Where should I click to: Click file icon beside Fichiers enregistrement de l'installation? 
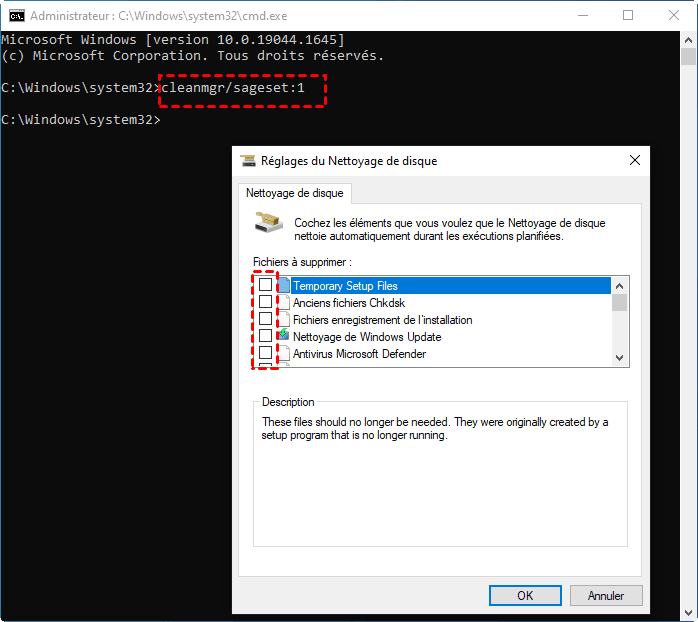point(284,319)
